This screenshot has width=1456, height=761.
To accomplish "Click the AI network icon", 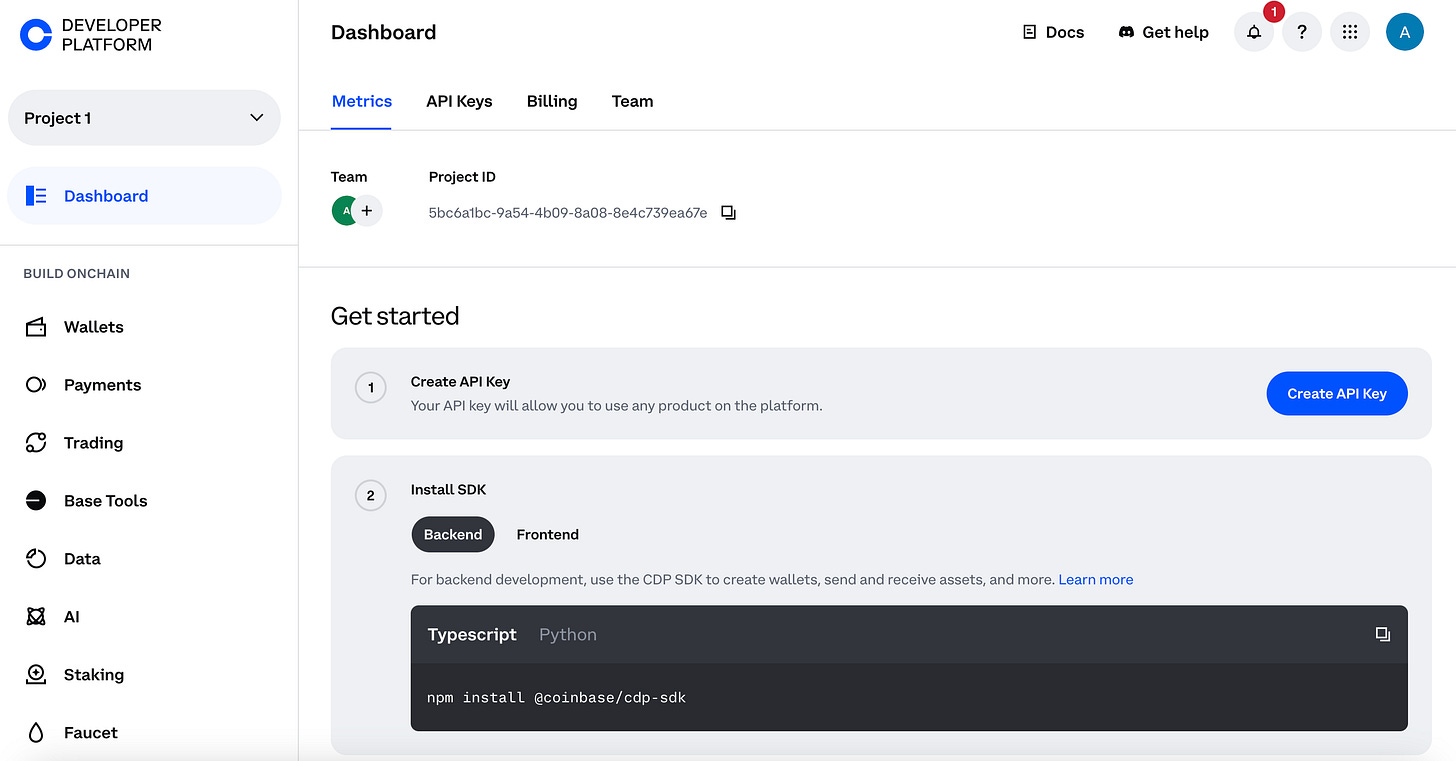I will point(36,617).
